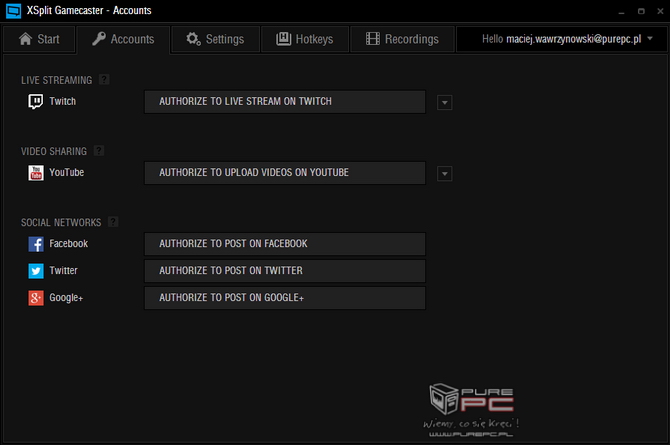This screenshot has height=445, width=670.
Task: Expand the YouTube options dropdown arrow
Action: (444, 174)
